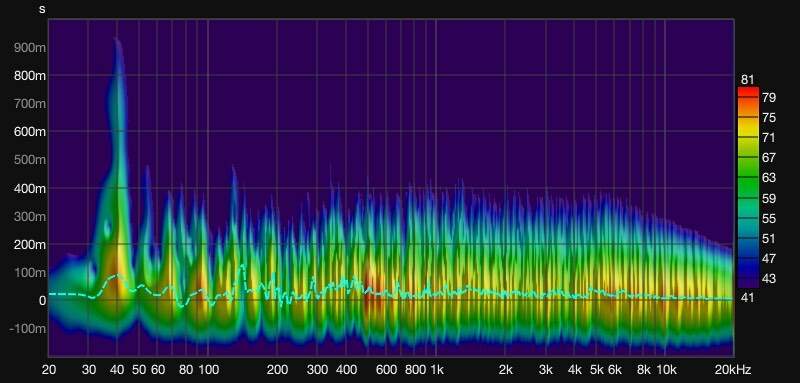Click the 81 dB top of color scale

click(x=747, y=80)
